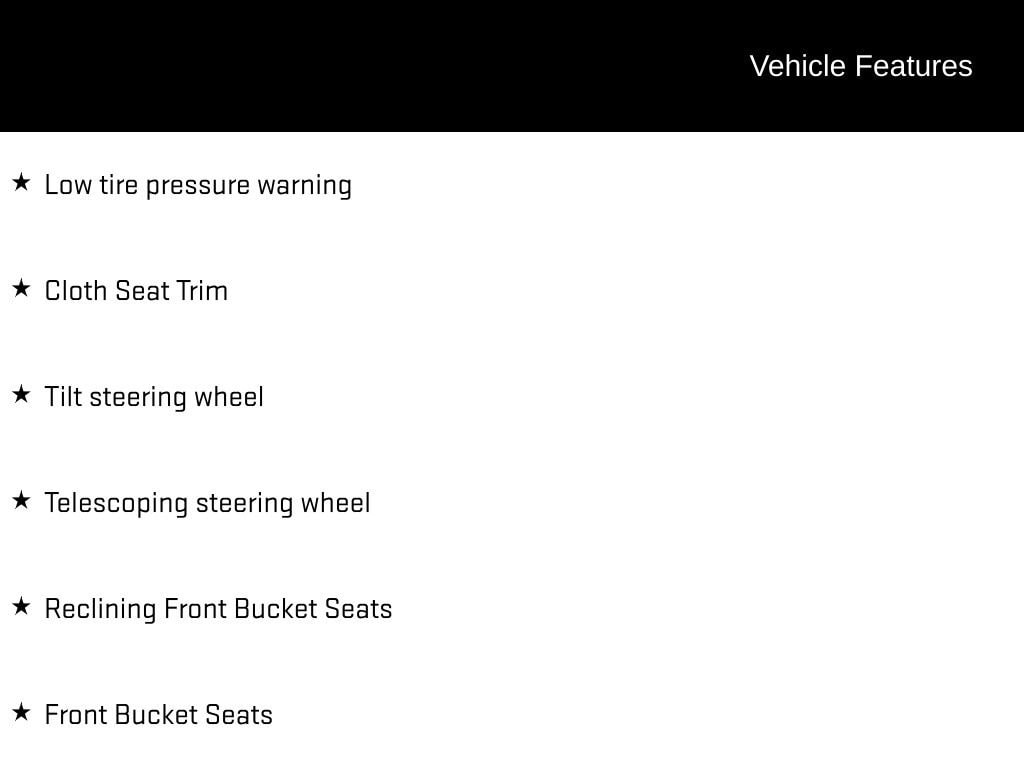Click the Cloth Seat Trim feature text
This screenshot has width=1024, height=768.
136,291
